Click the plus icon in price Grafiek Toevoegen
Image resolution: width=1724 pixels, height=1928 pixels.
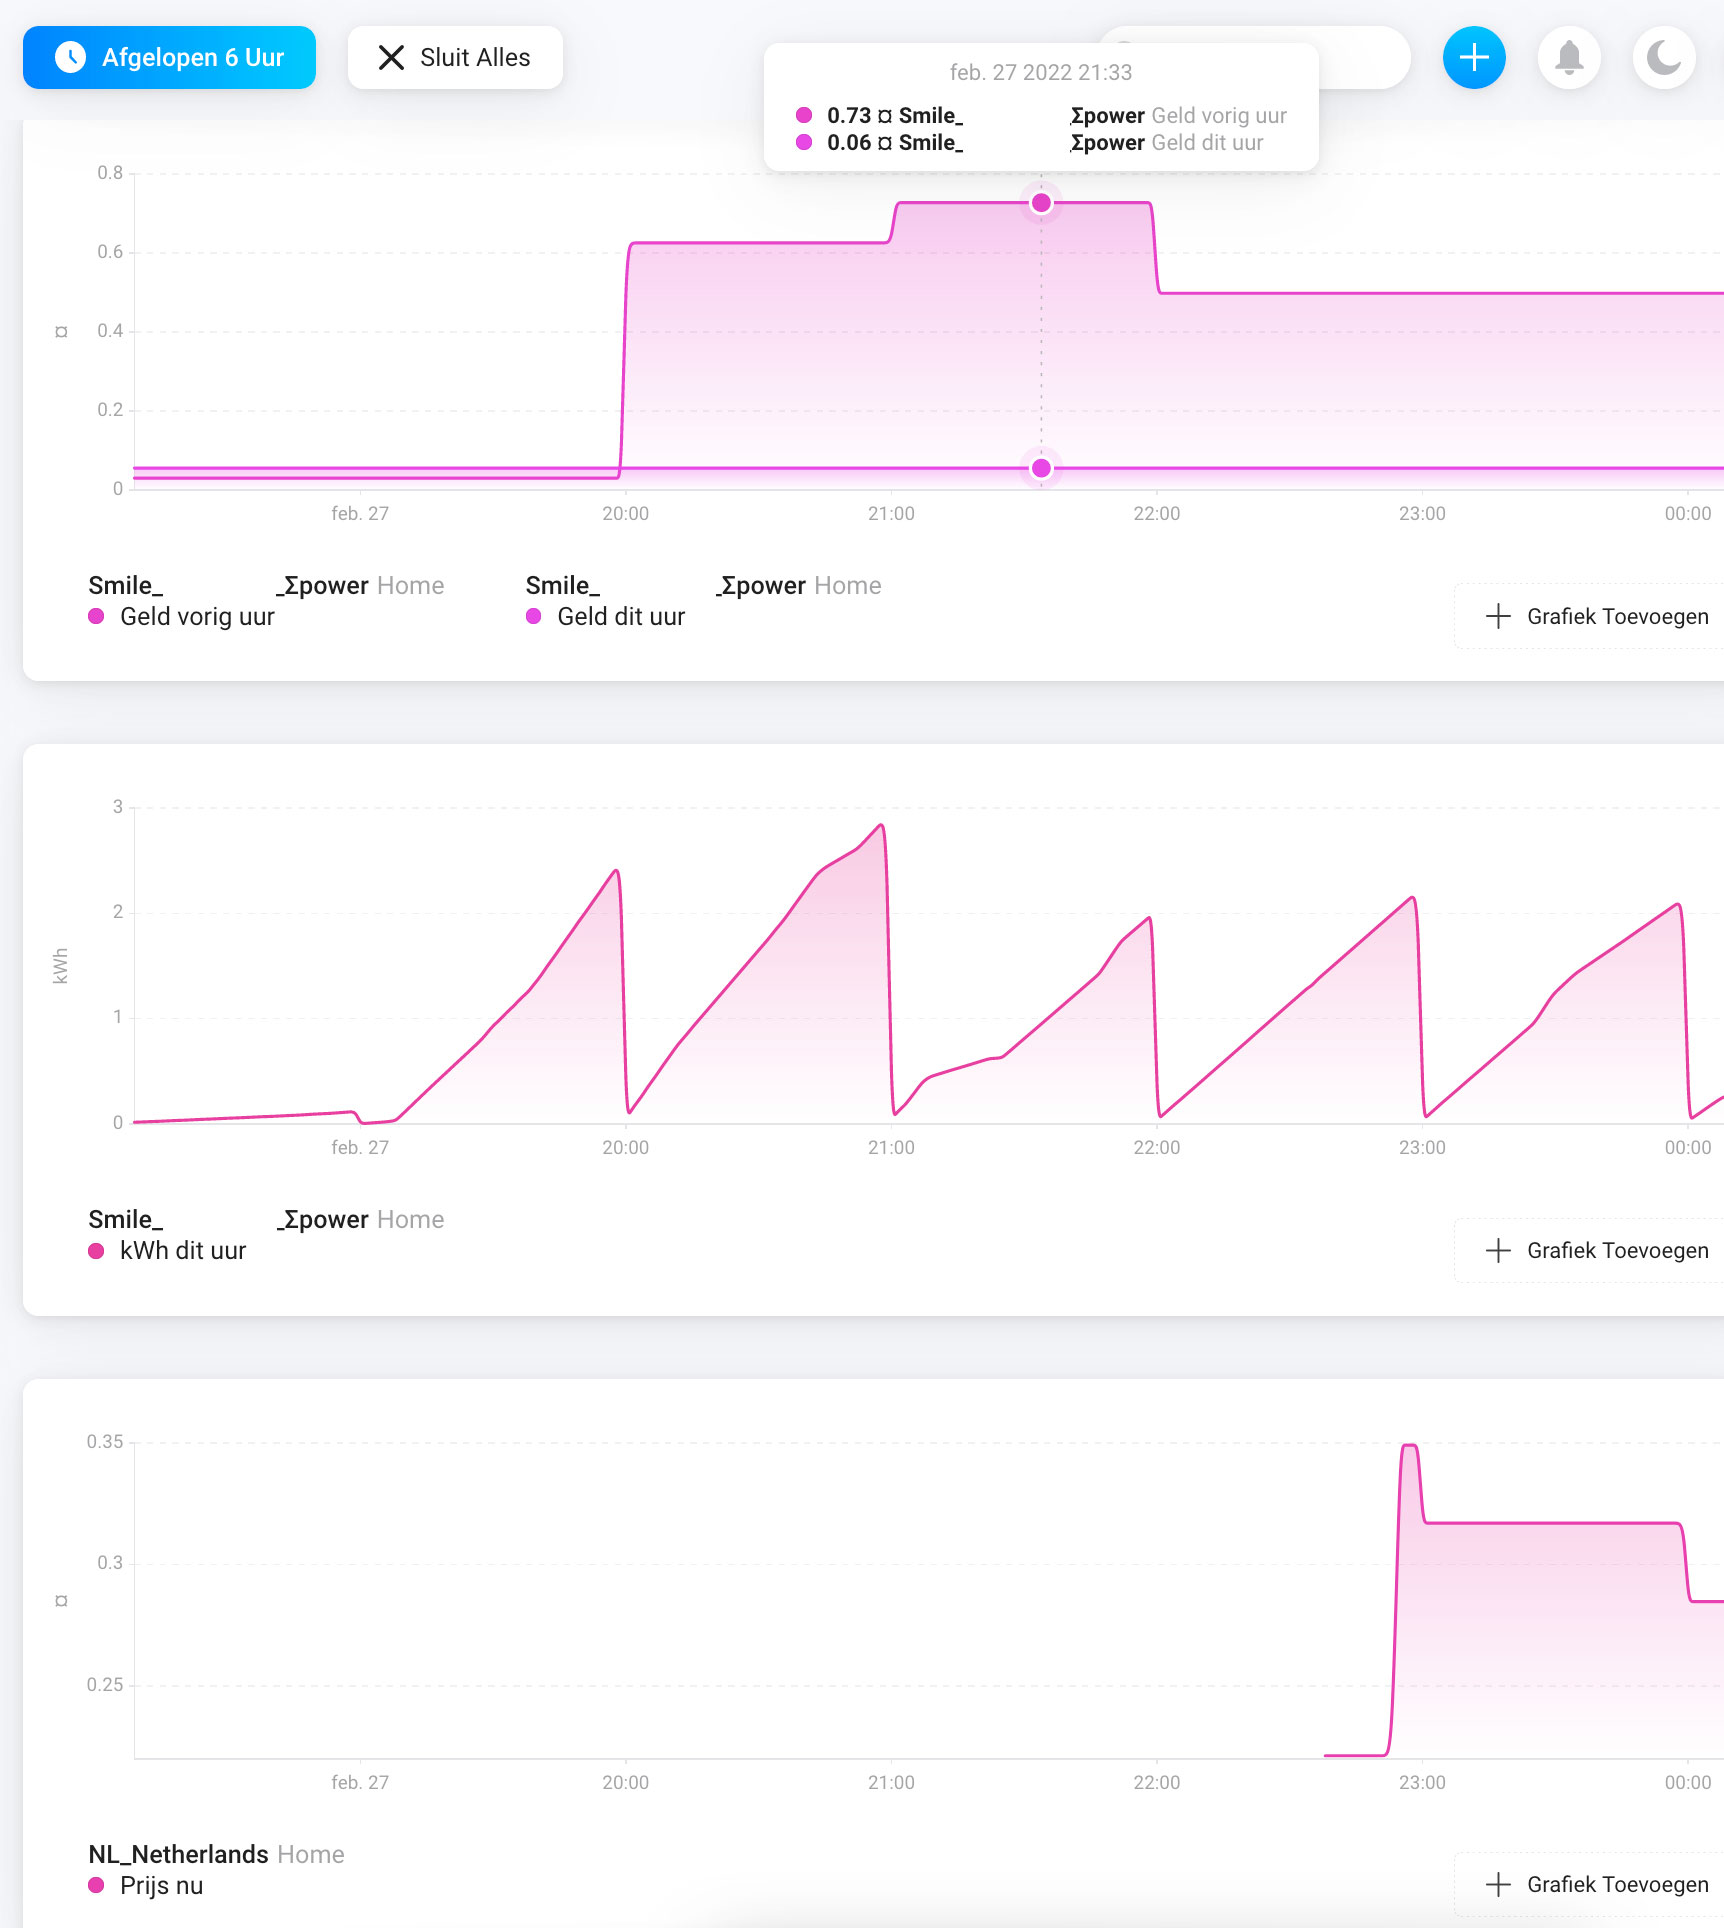(1498, 1884)
